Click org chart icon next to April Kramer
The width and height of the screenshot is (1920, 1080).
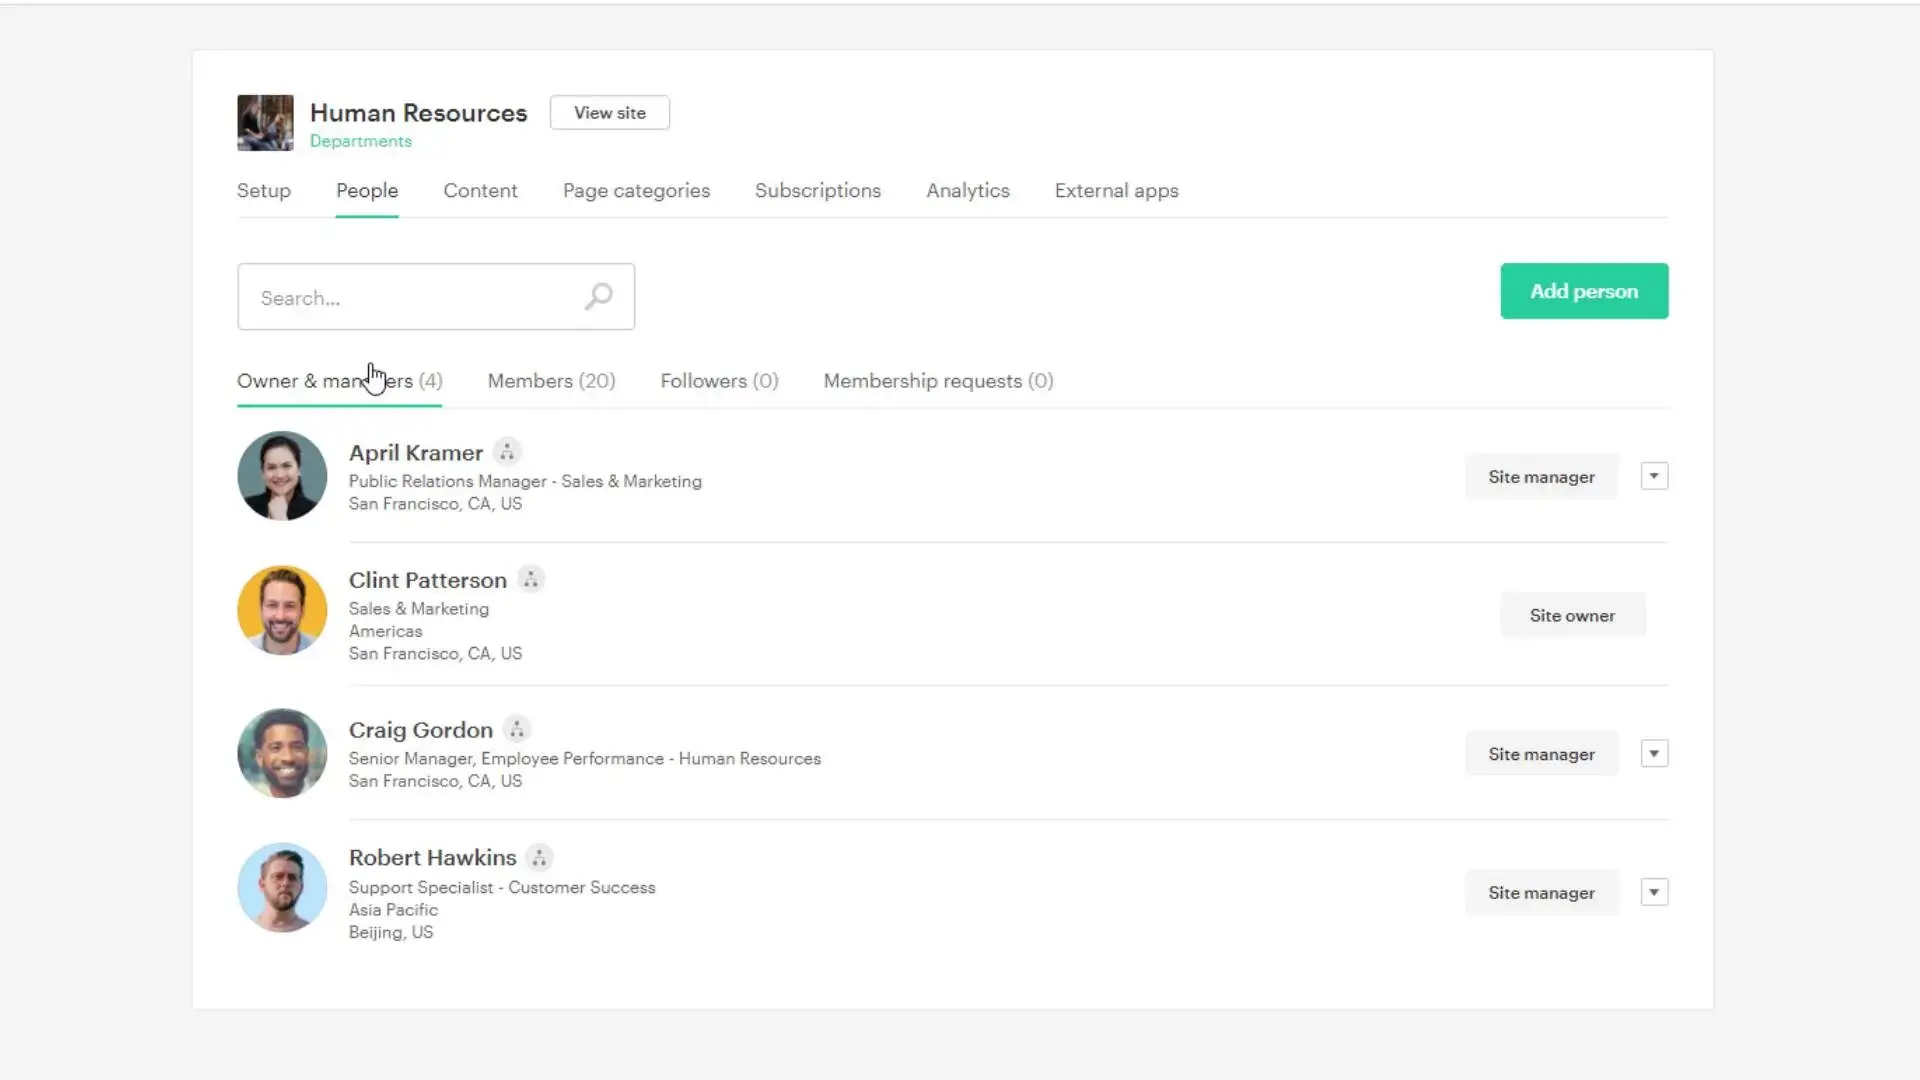(507, 452)
